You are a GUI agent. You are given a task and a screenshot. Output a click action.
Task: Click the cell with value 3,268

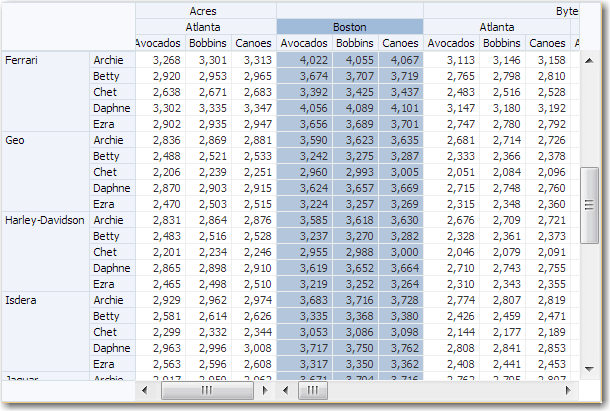click(x=161, y=60)
